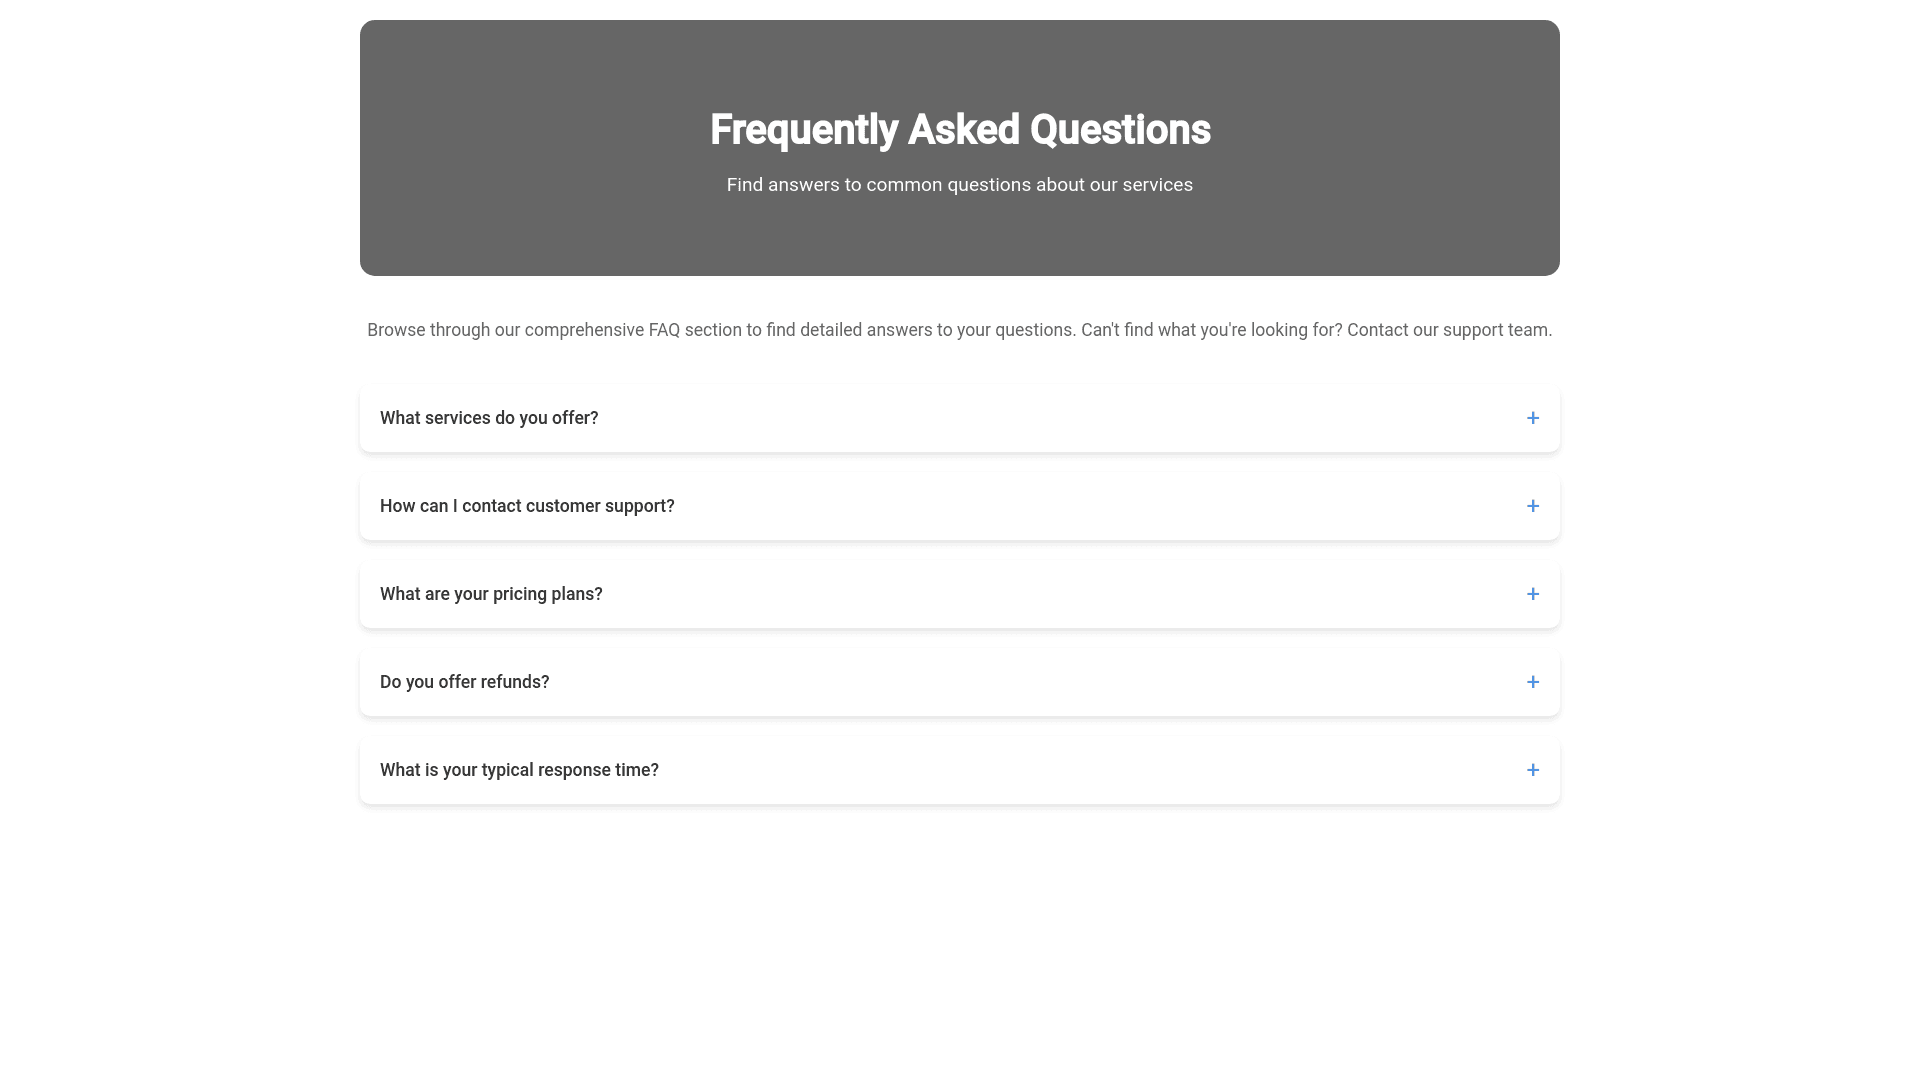Expand "What services do you offer?" question
The width and height of the screenshot is (1920, 1080).
coord(489,418)
